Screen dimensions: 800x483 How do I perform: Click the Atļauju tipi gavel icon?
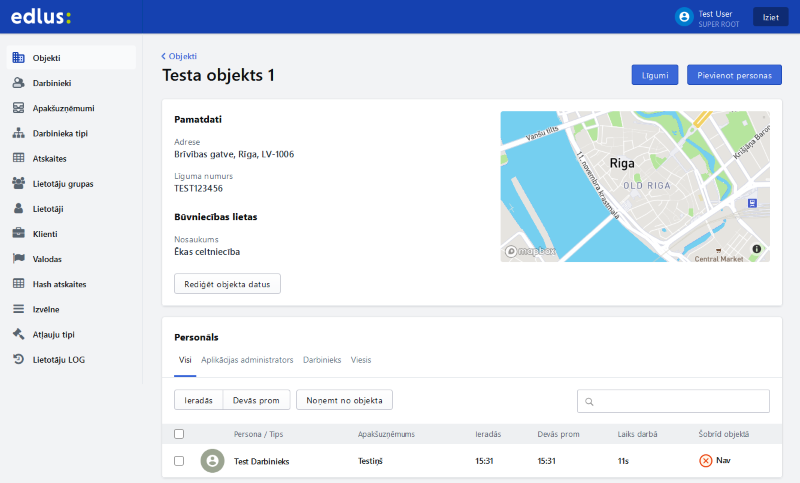click(18, 333)
